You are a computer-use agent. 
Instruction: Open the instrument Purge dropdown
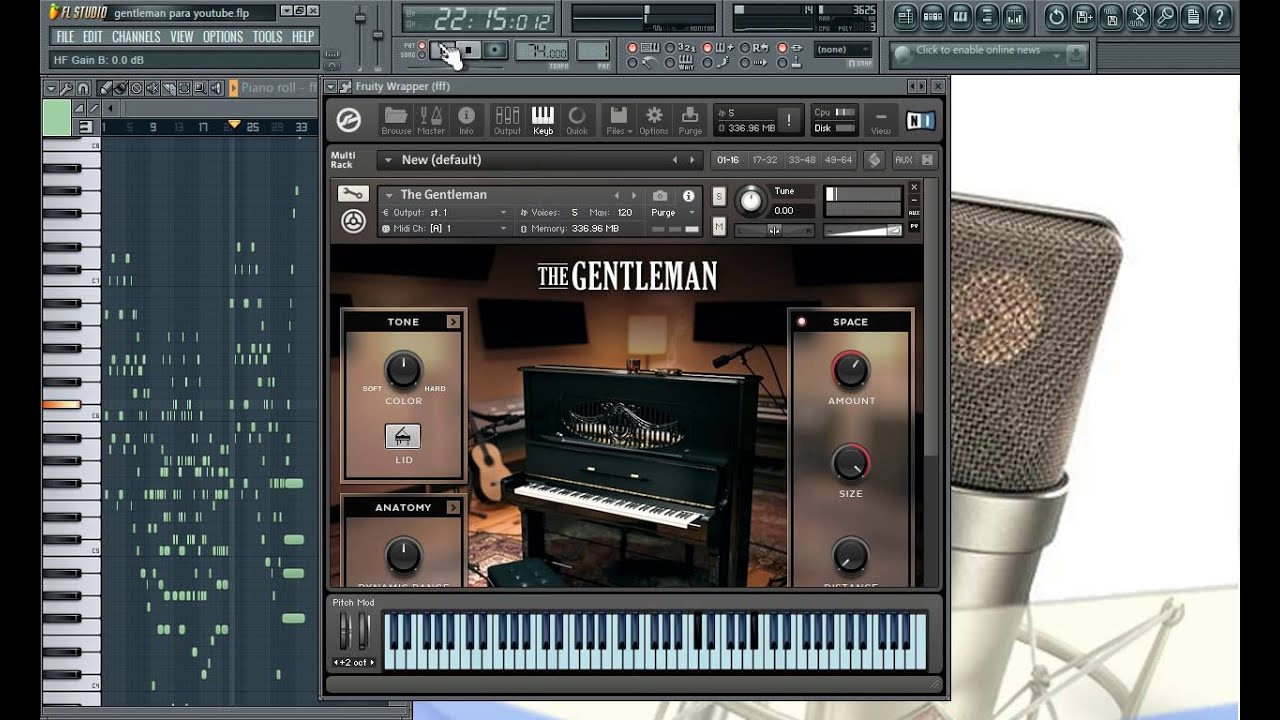[x=673, y=213]
